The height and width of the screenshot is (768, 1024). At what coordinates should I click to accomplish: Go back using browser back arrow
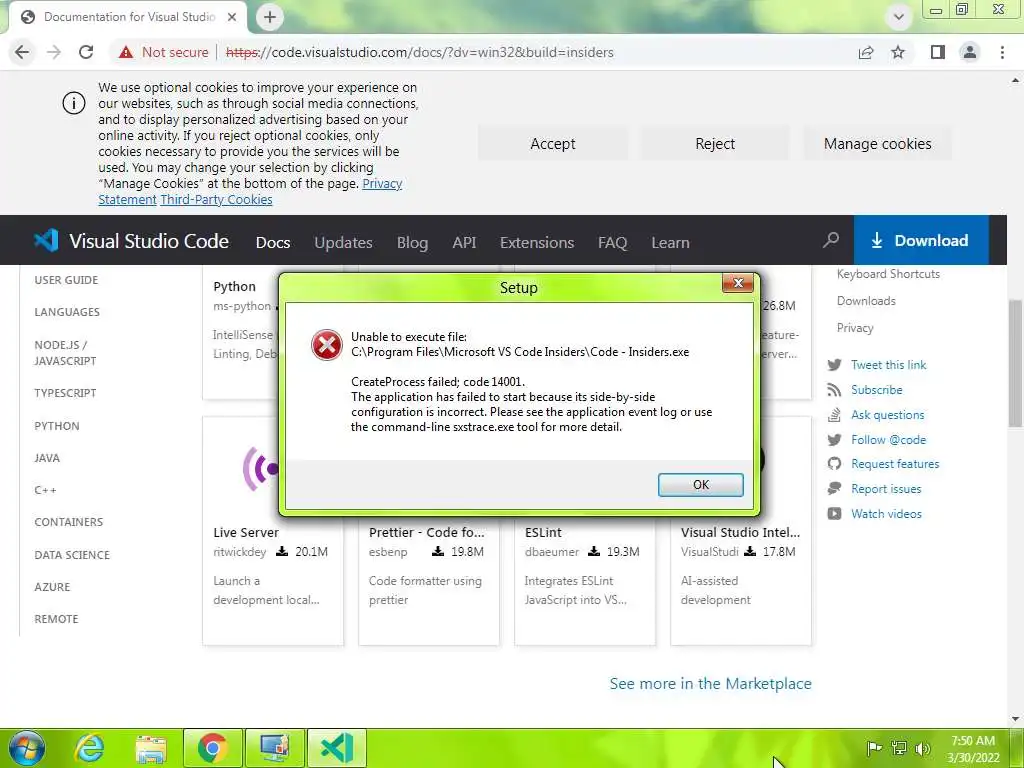(22, 52)
